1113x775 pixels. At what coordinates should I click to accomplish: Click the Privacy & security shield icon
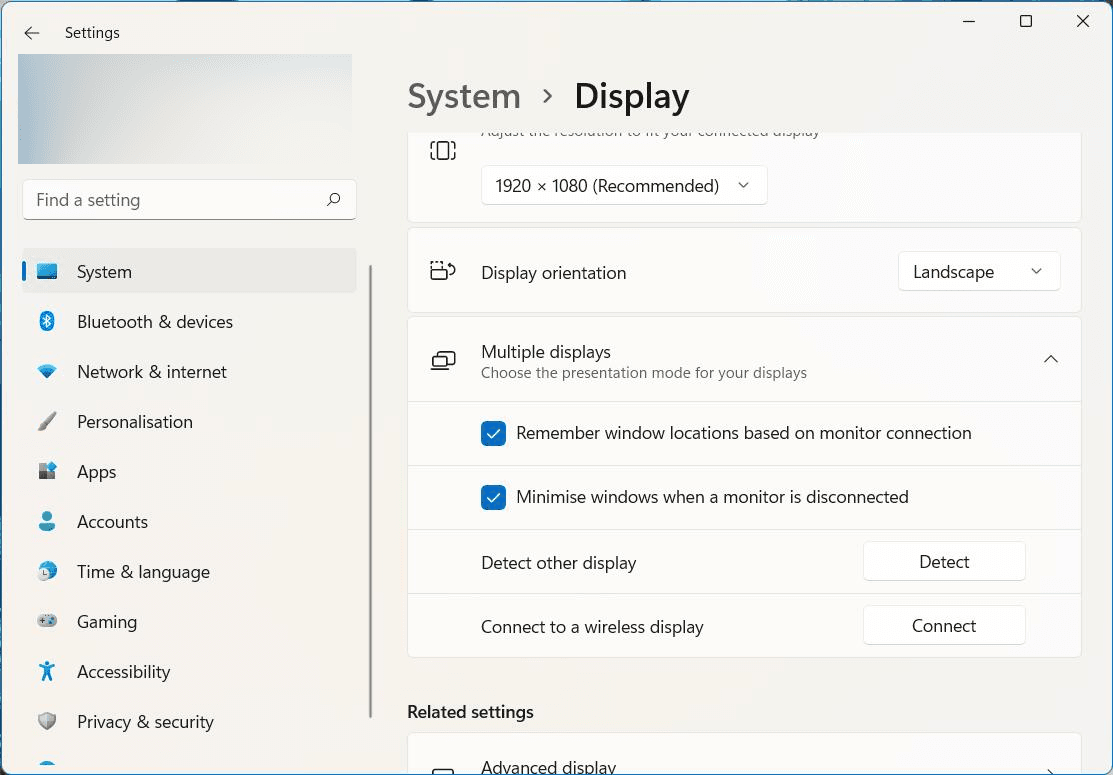[47, 722]
